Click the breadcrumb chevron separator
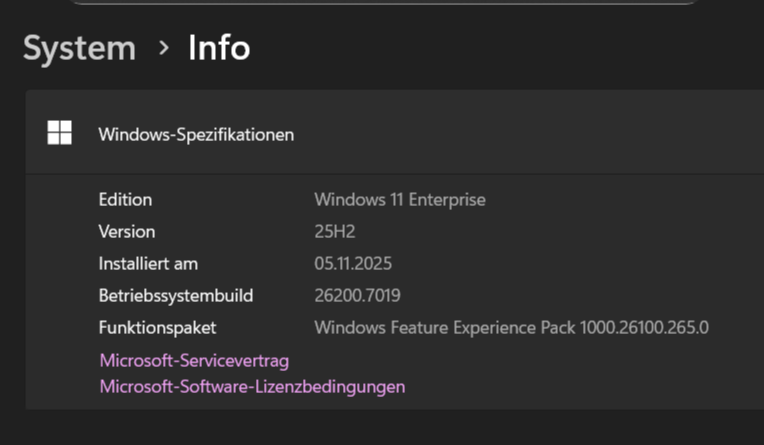 tap(164, 48)
